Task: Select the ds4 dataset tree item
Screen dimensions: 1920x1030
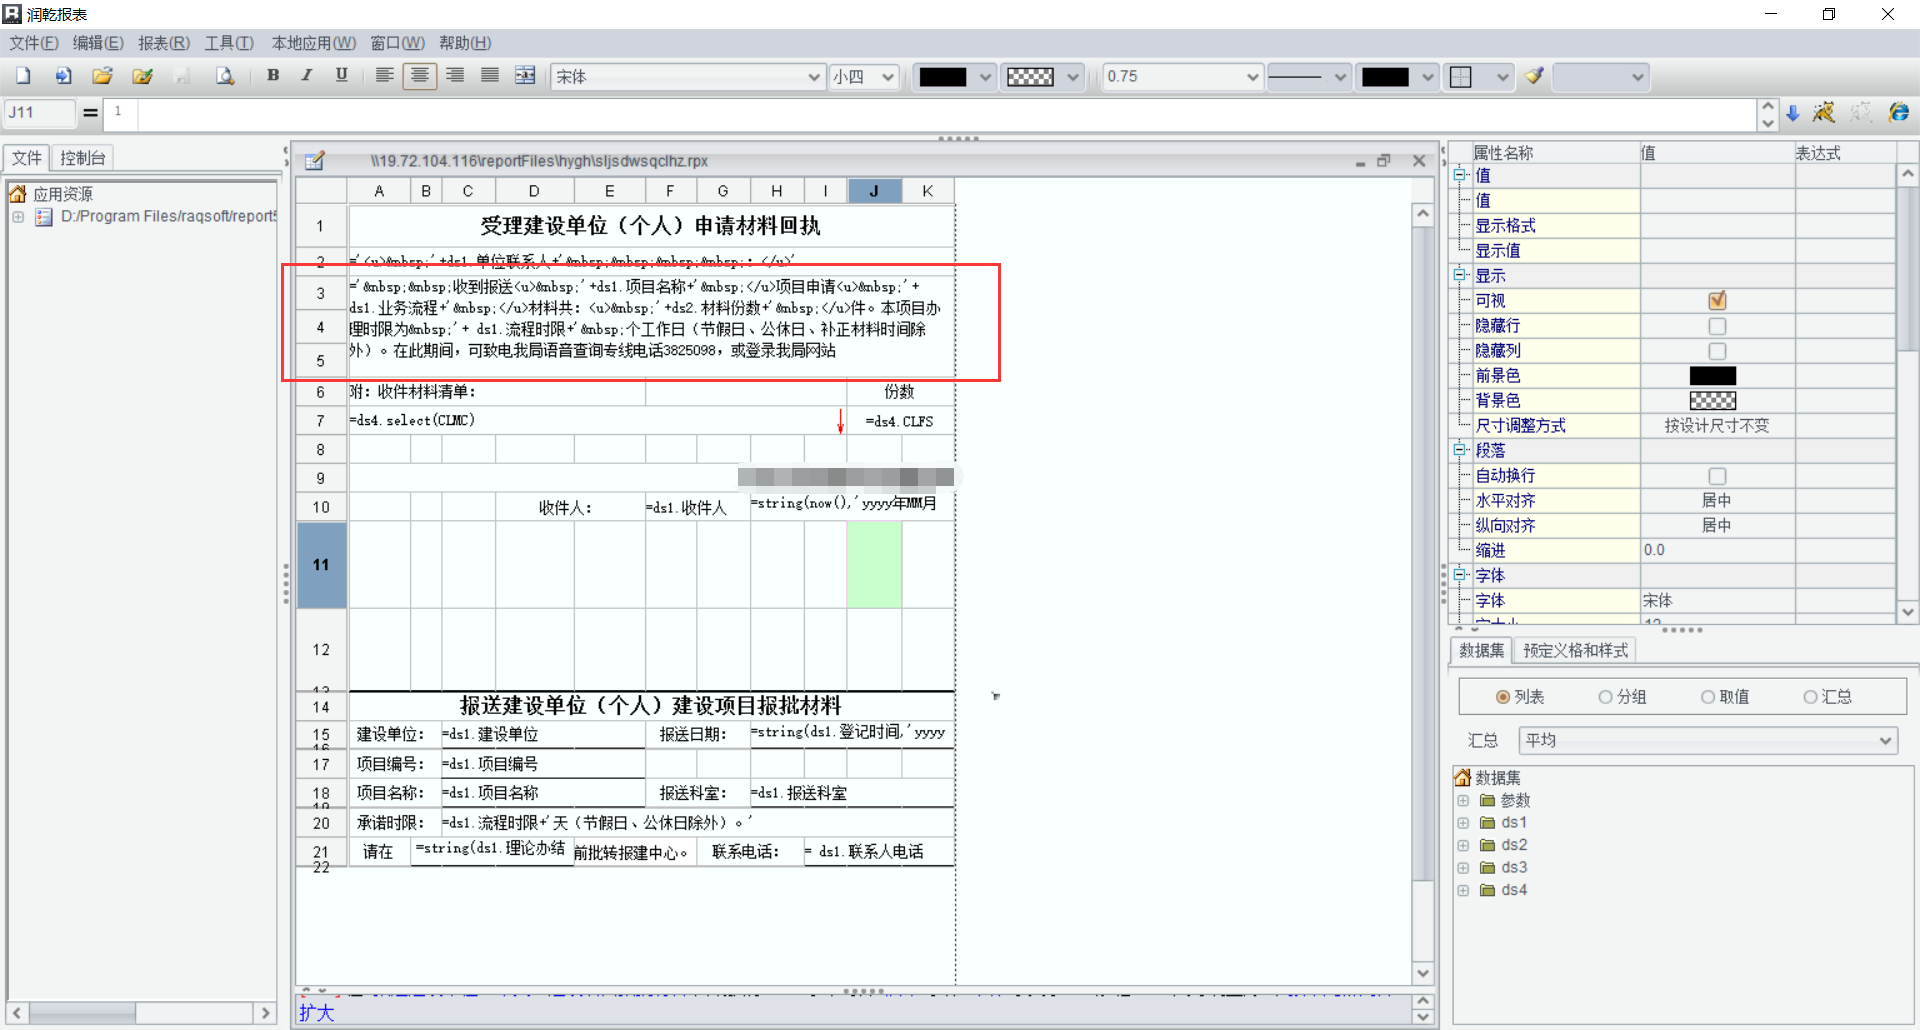Action: pos(1514,890)
